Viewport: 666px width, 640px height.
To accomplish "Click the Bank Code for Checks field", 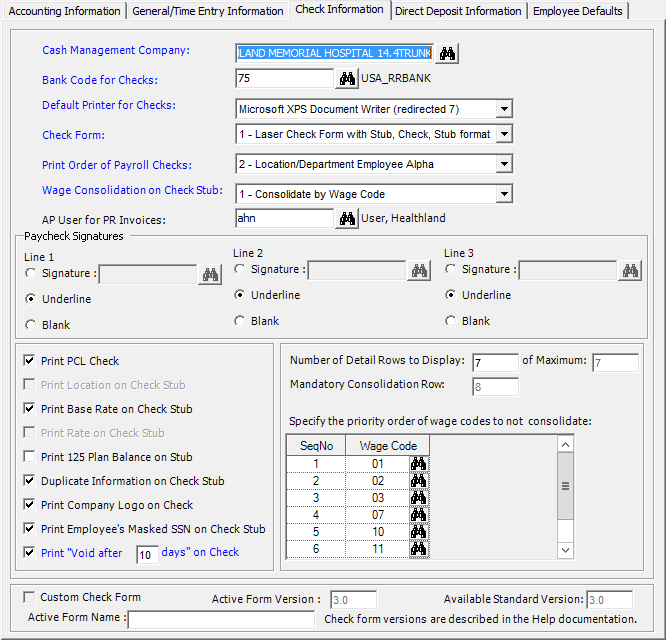I will pyautogui.click(x=285, y=79).
